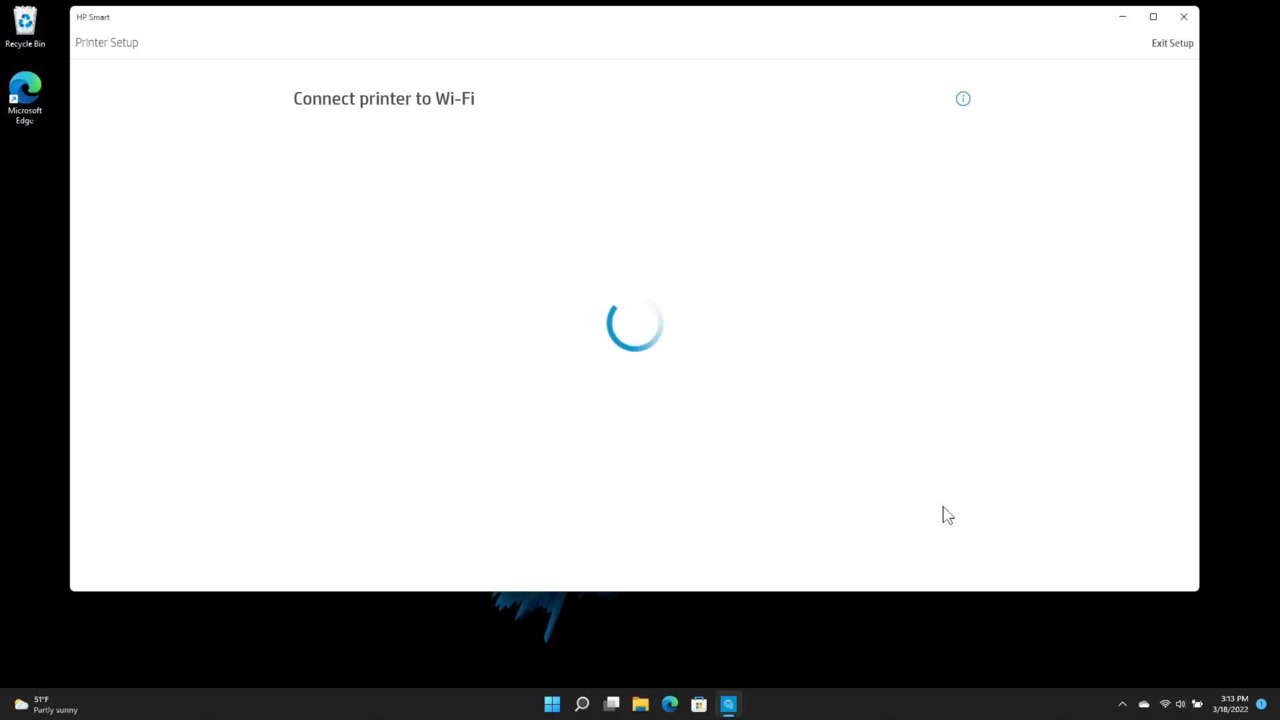Viewport: 1280px width, 720px height.
Task: Open Task View on the taskbar
Action: click(x=611, y=704)
